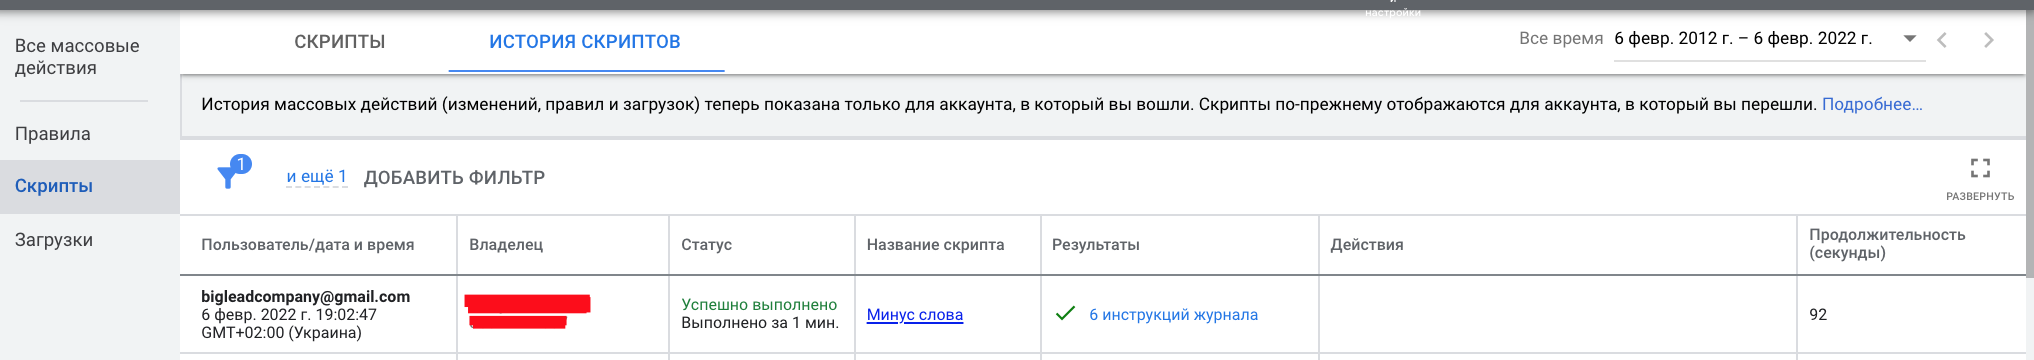Switch to the Скрипты tab

click(340, 42)
